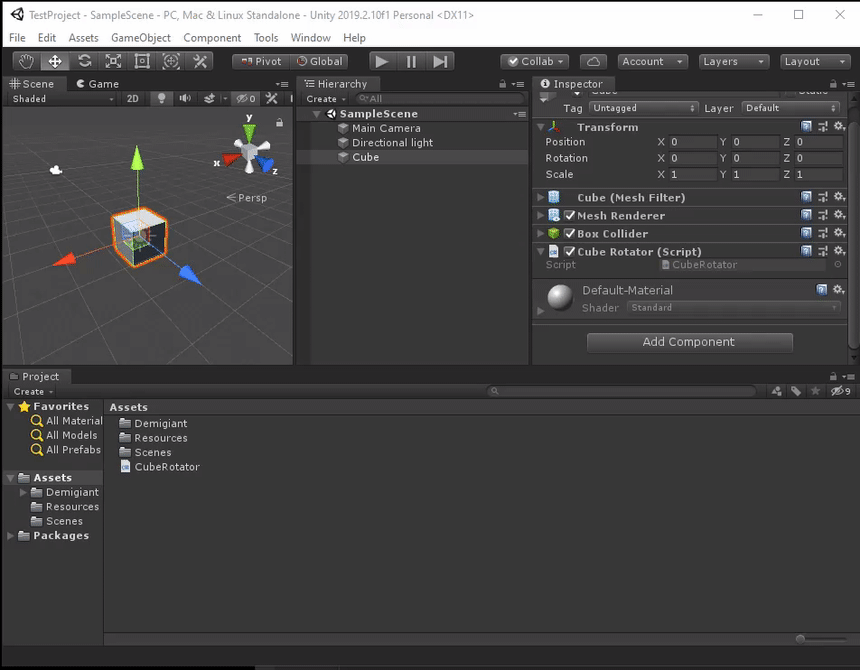Open the Window menu
The image size is (860, 670).
pyautogui.click(x=310, y=37)
